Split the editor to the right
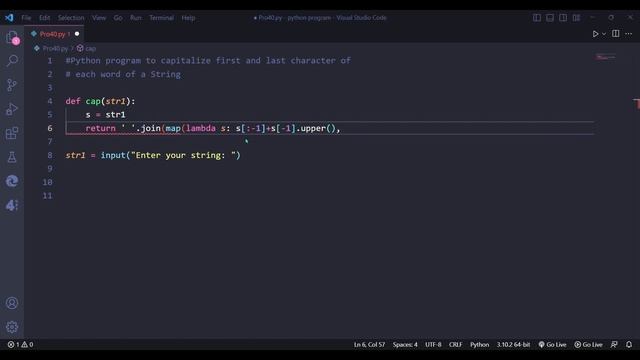The width and height of the screenshot is (640, 360). click(616, 33)
